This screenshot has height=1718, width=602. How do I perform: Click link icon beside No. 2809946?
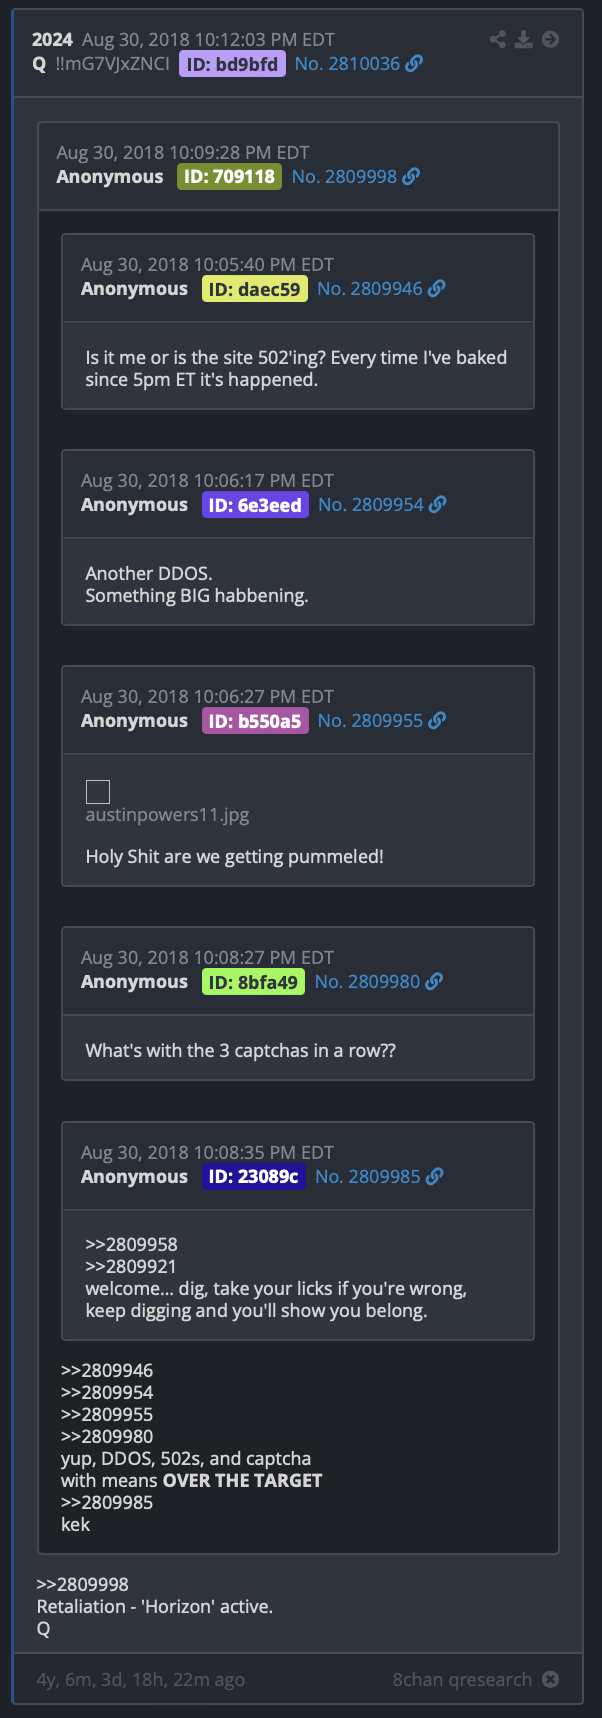coord(436,288)
